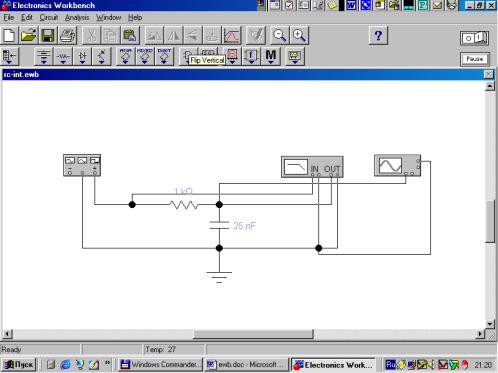Click the Help question mark icon

pyautogui.click(x=378, y=35)
